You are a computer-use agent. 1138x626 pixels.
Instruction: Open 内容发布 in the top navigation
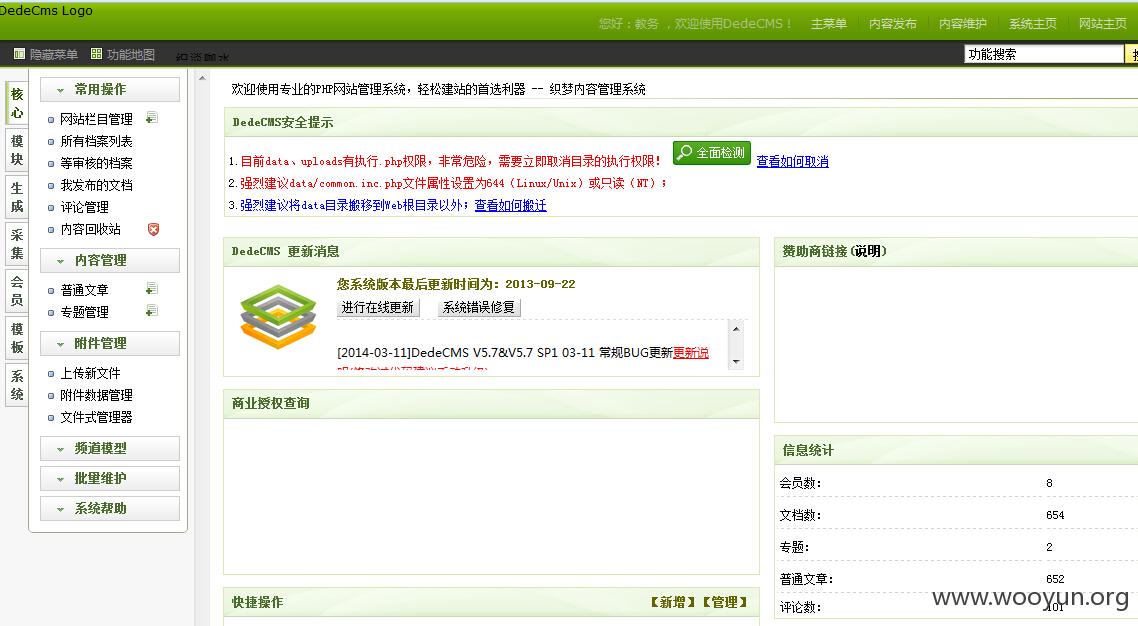(x=893, y=24)
